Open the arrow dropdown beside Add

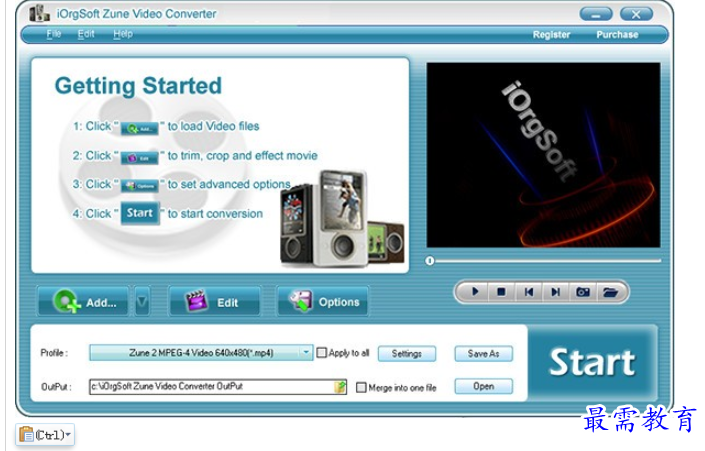(142, 301)
